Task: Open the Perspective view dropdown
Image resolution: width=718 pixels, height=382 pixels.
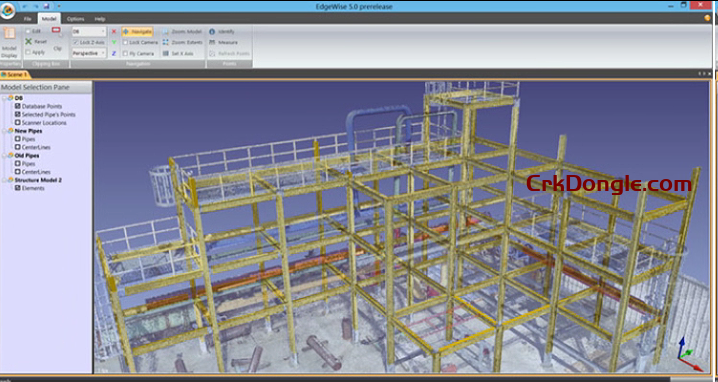Action: click(89, 53)
